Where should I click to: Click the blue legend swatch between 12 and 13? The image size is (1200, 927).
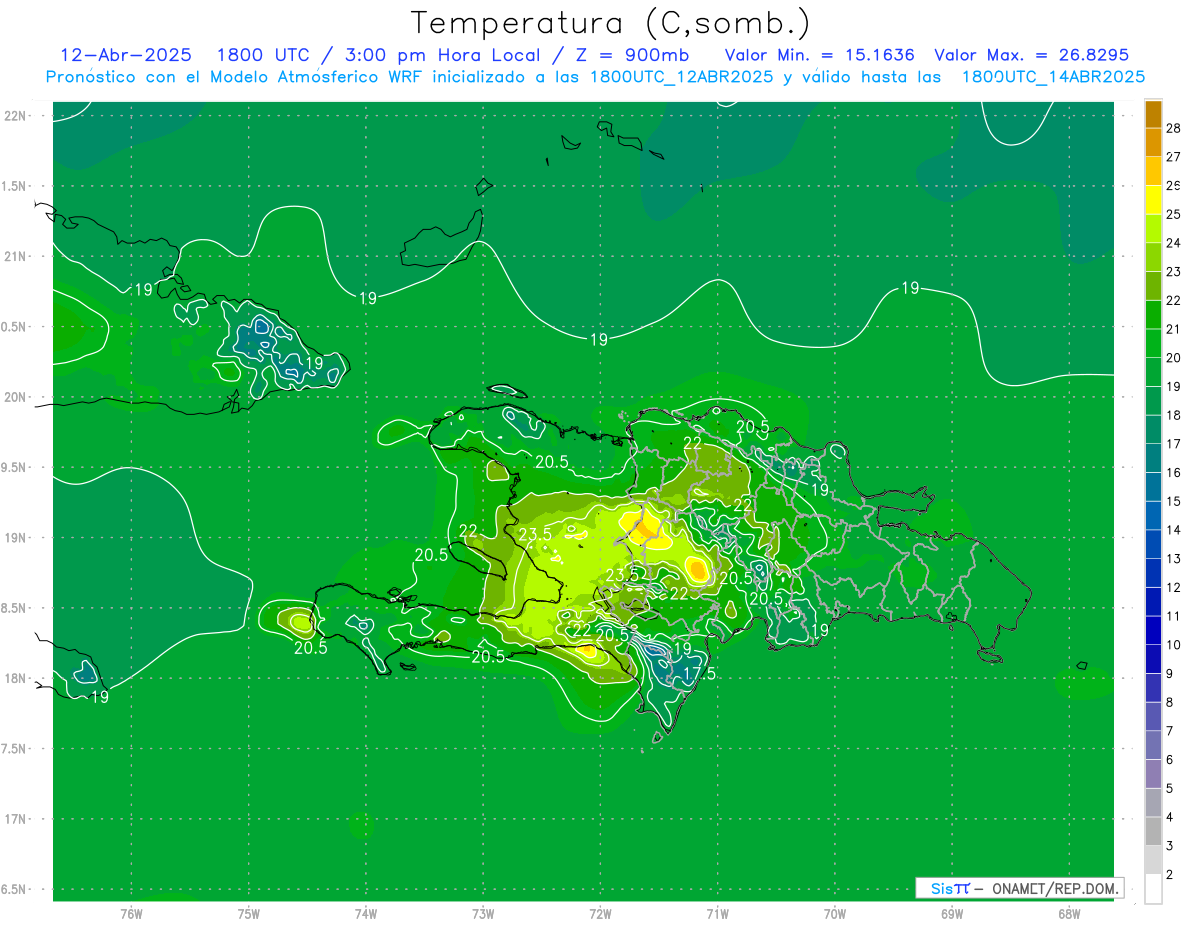point(1153,574)
